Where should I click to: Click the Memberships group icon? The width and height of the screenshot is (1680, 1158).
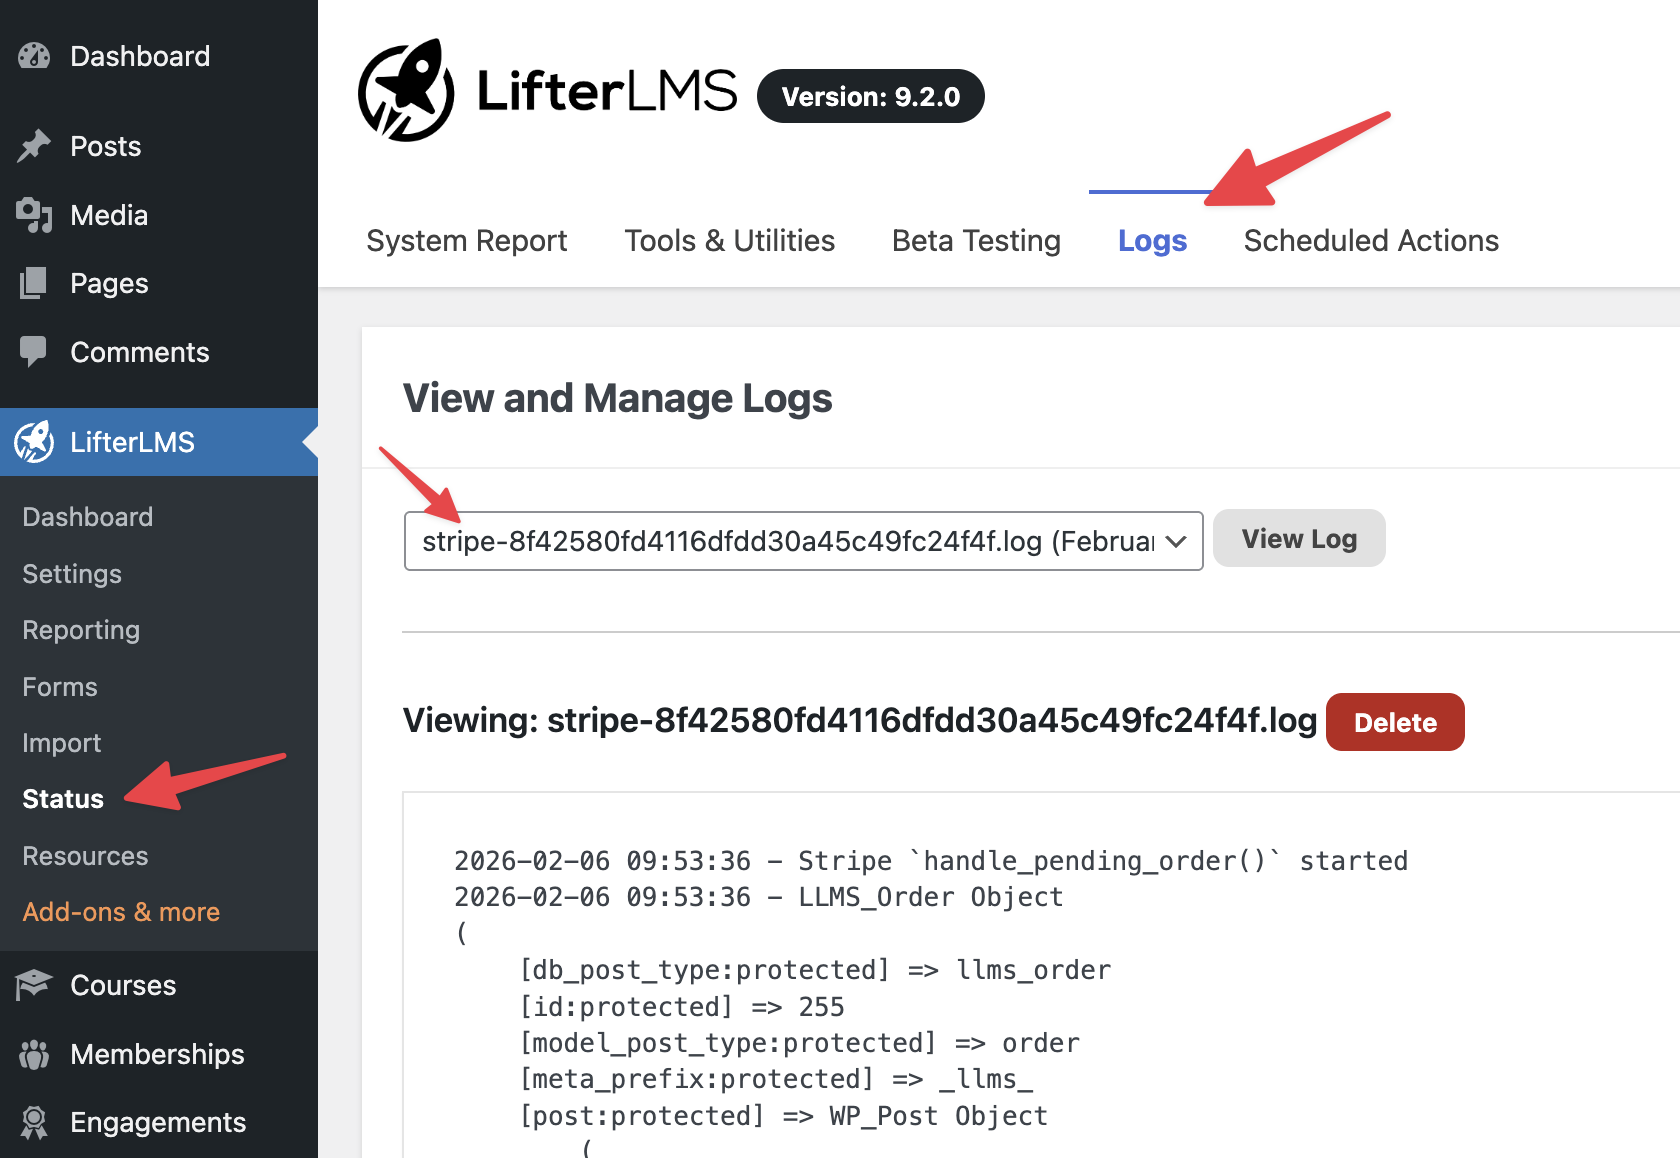pyautogui.click(x=34, y=1054)
